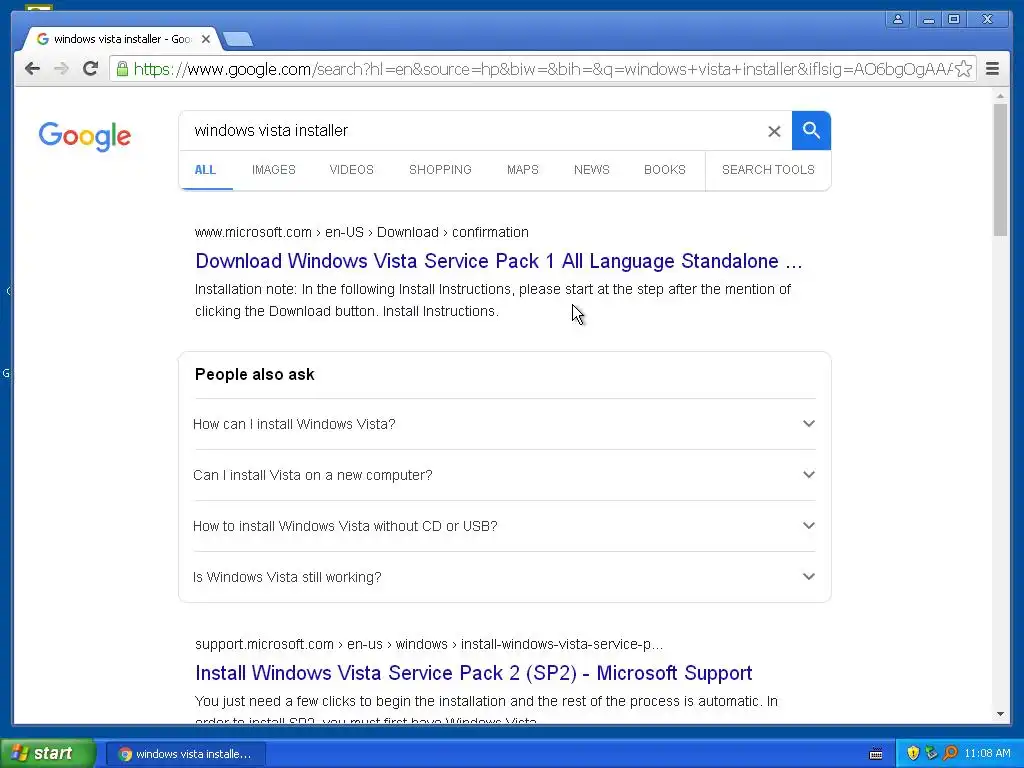Open the on-screen keyboard tray icon
1024x768 pixels.
876,754
